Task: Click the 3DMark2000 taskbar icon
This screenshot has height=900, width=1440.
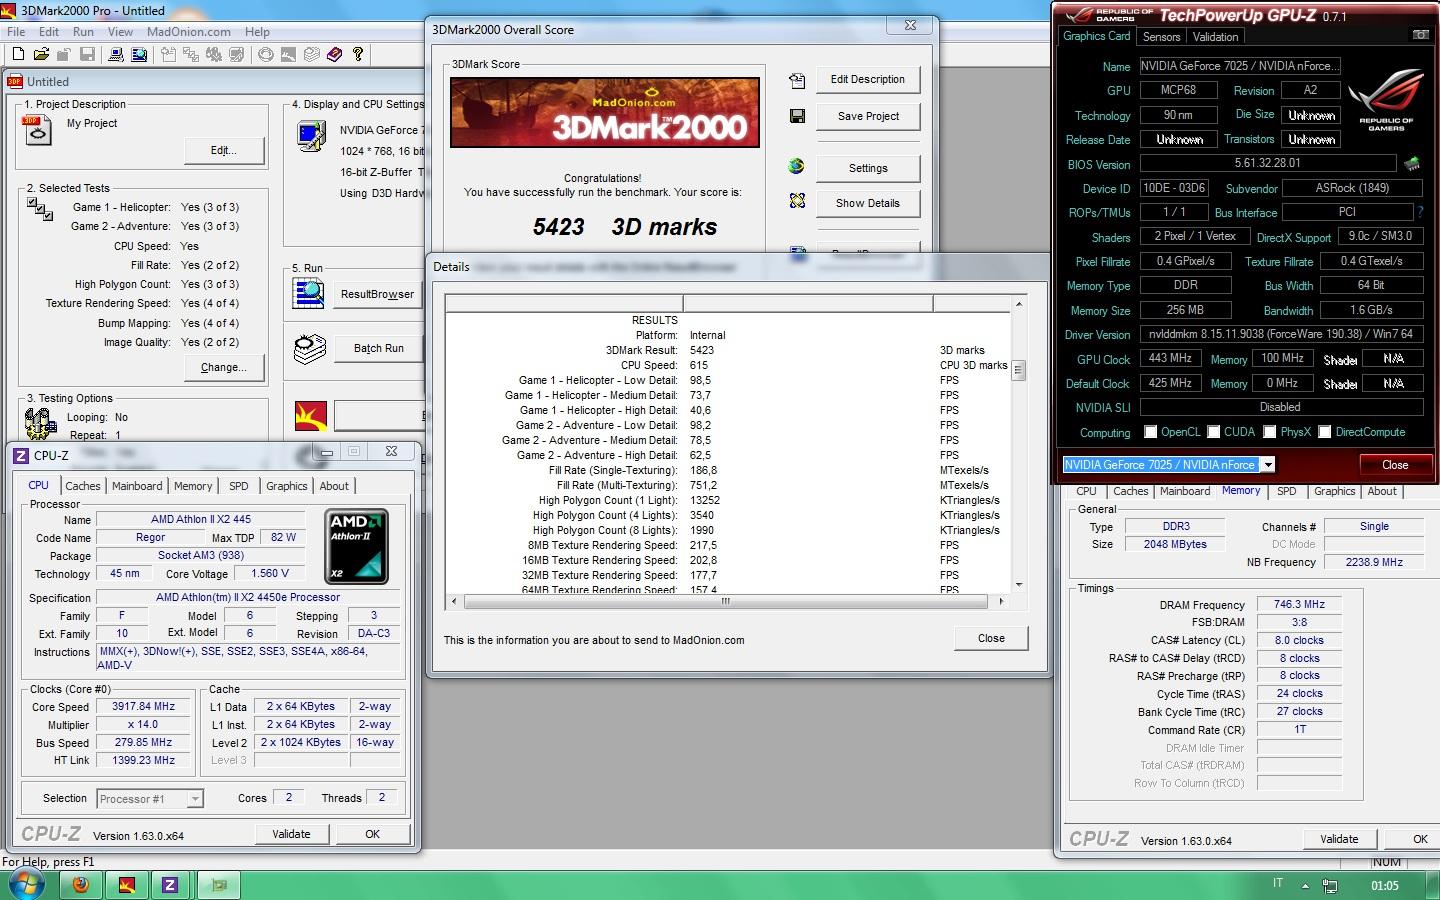Action: [x=127, y=885]
